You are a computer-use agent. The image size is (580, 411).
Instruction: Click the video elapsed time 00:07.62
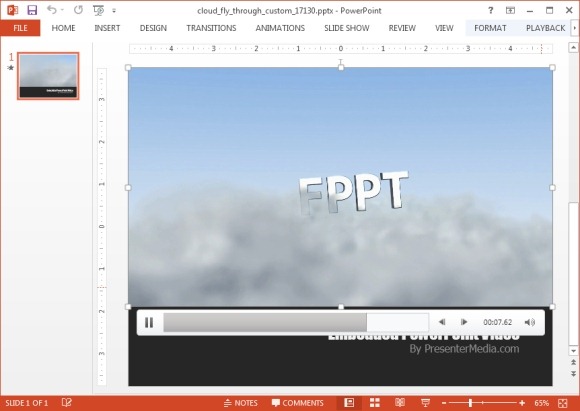click(x=498, y=322)
